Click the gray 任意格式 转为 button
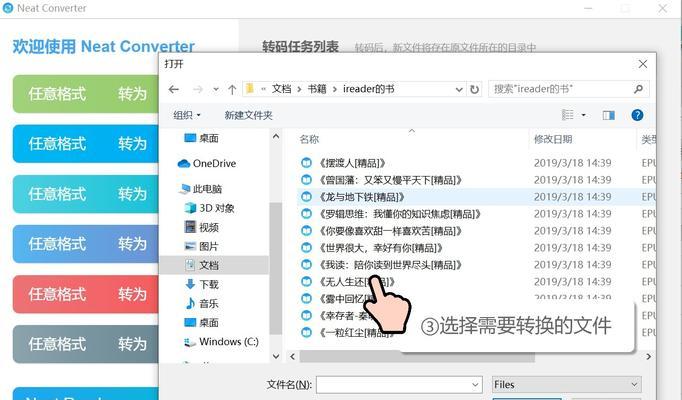This screenshot has width=682, height=400. point(86,344)
